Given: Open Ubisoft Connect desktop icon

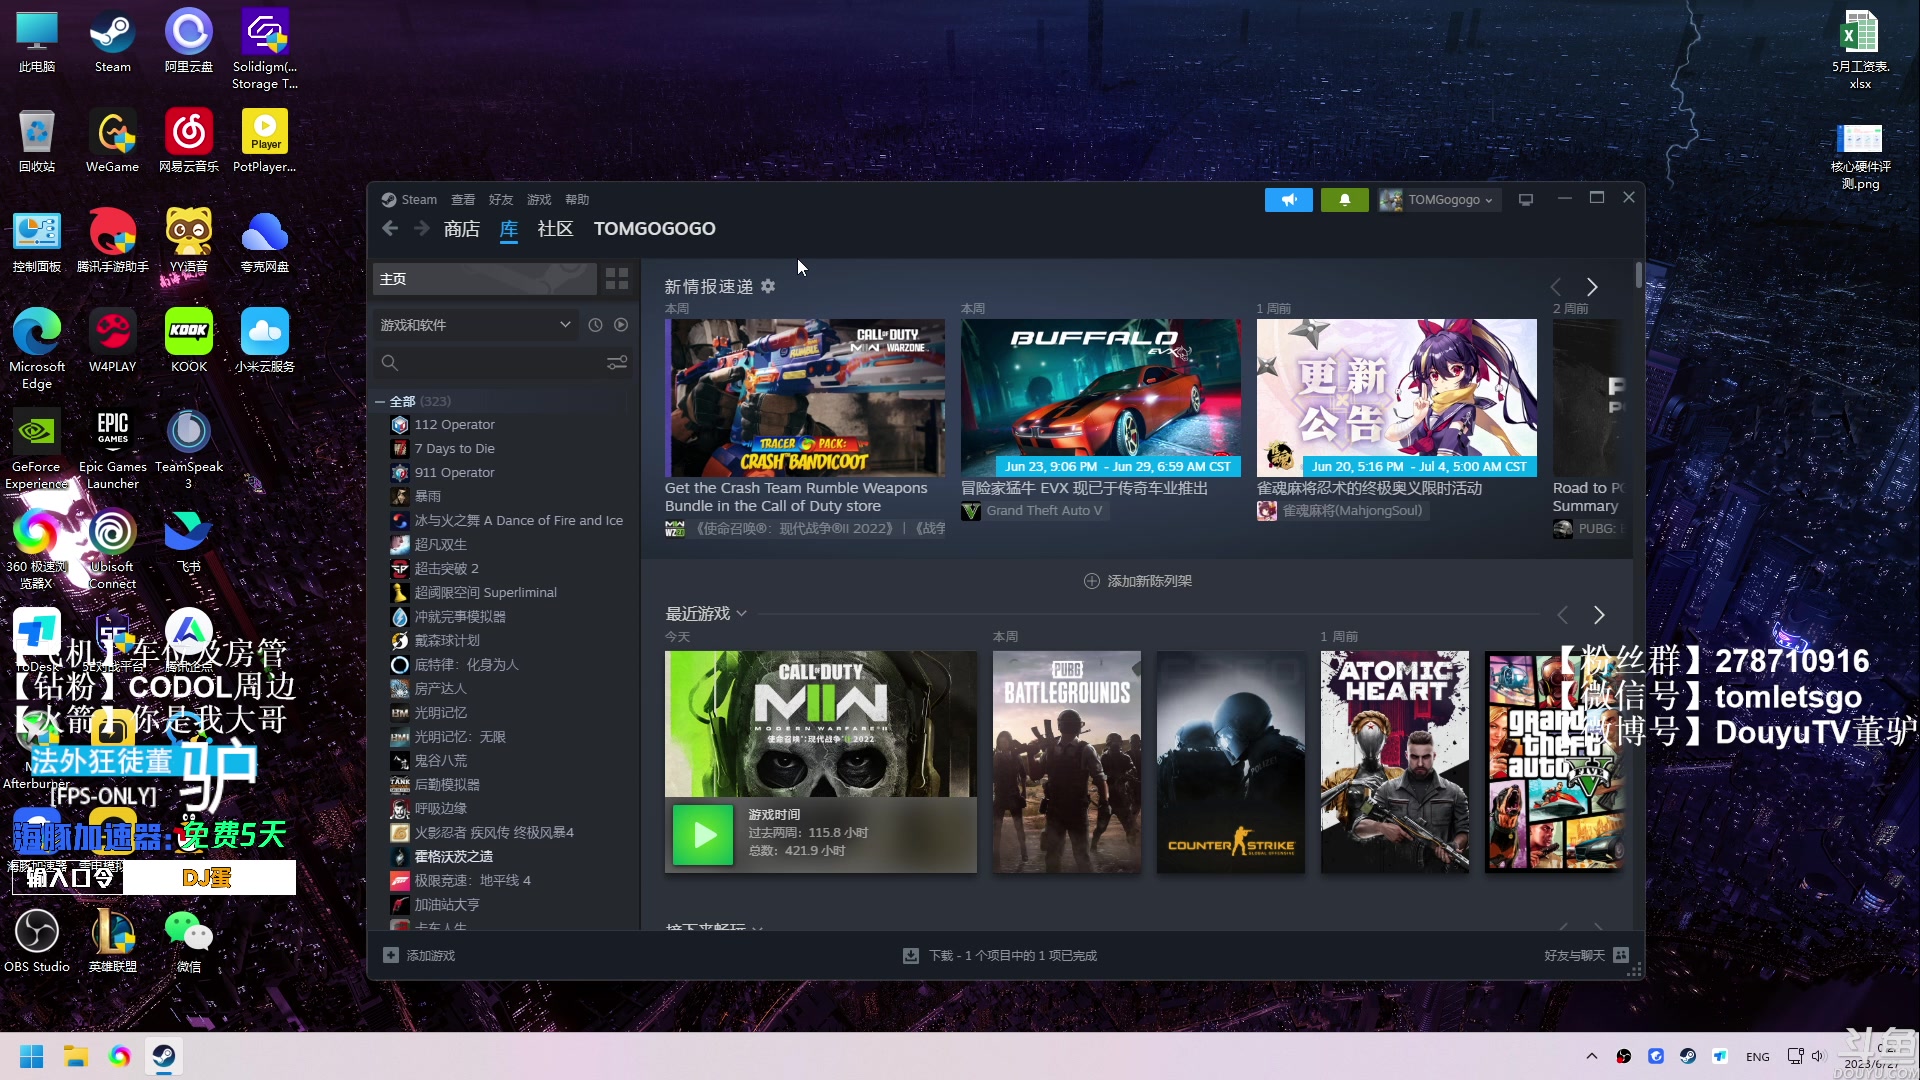Looking at the screenshot, I should 113,549.
